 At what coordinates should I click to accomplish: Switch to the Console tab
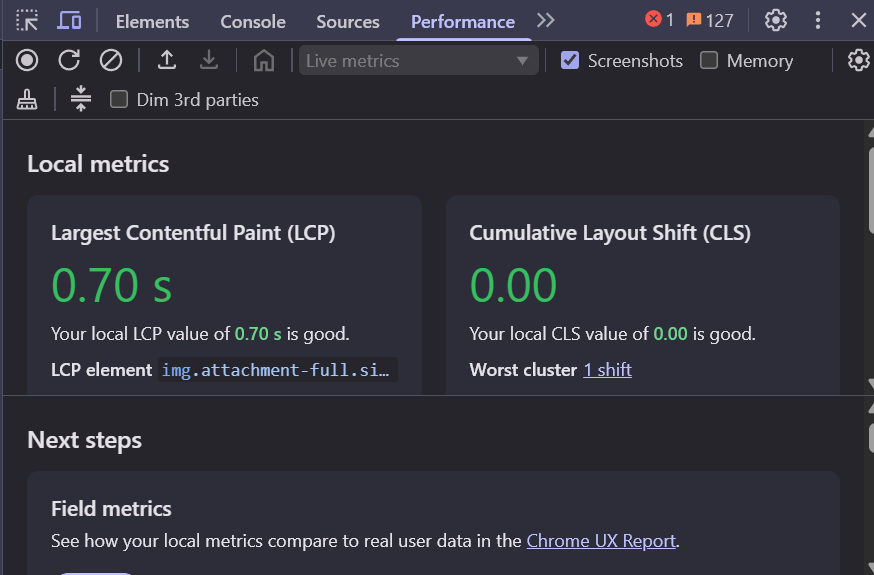[253, 22]
